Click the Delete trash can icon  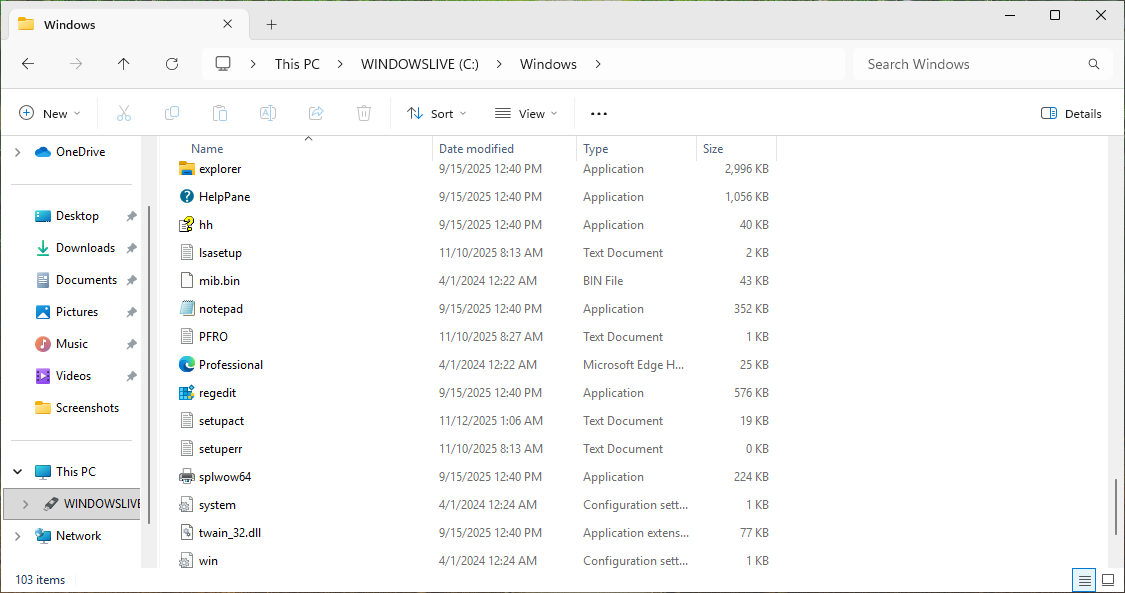tap(365, 114)
